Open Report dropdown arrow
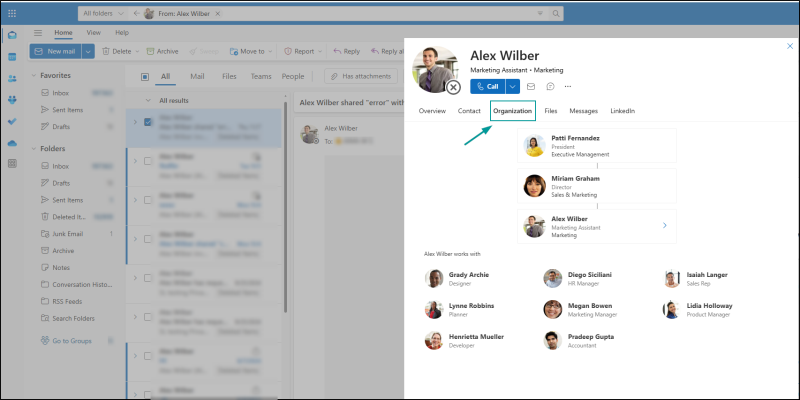 click(320, 52)
